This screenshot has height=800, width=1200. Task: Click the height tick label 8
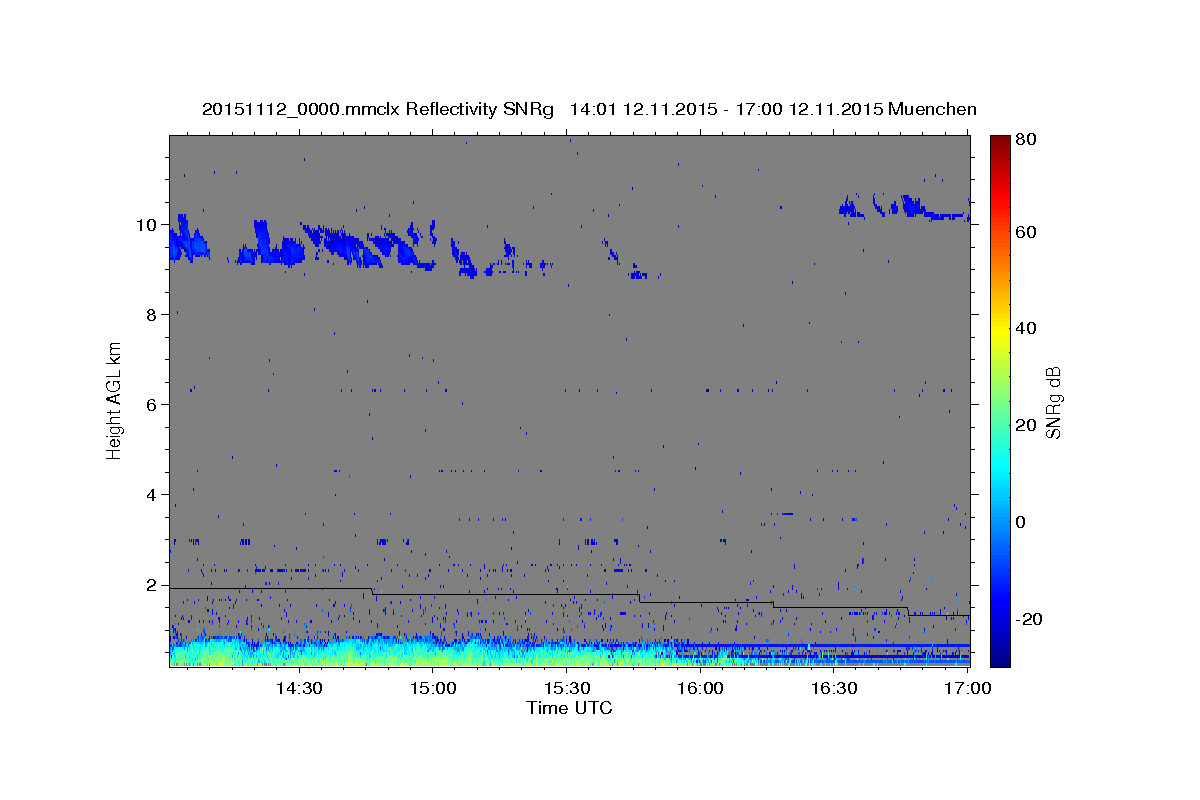coord(151,315)
